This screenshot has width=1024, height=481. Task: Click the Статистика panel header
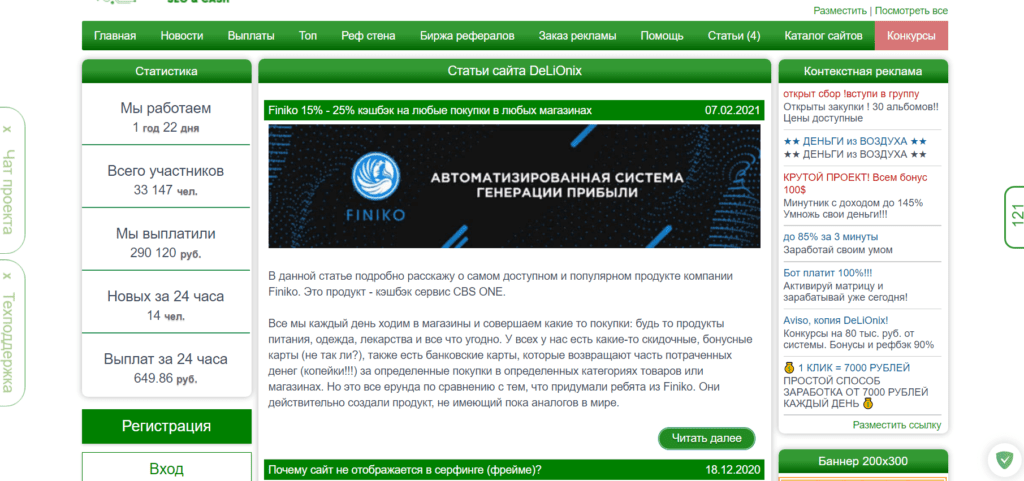point(167,71)
